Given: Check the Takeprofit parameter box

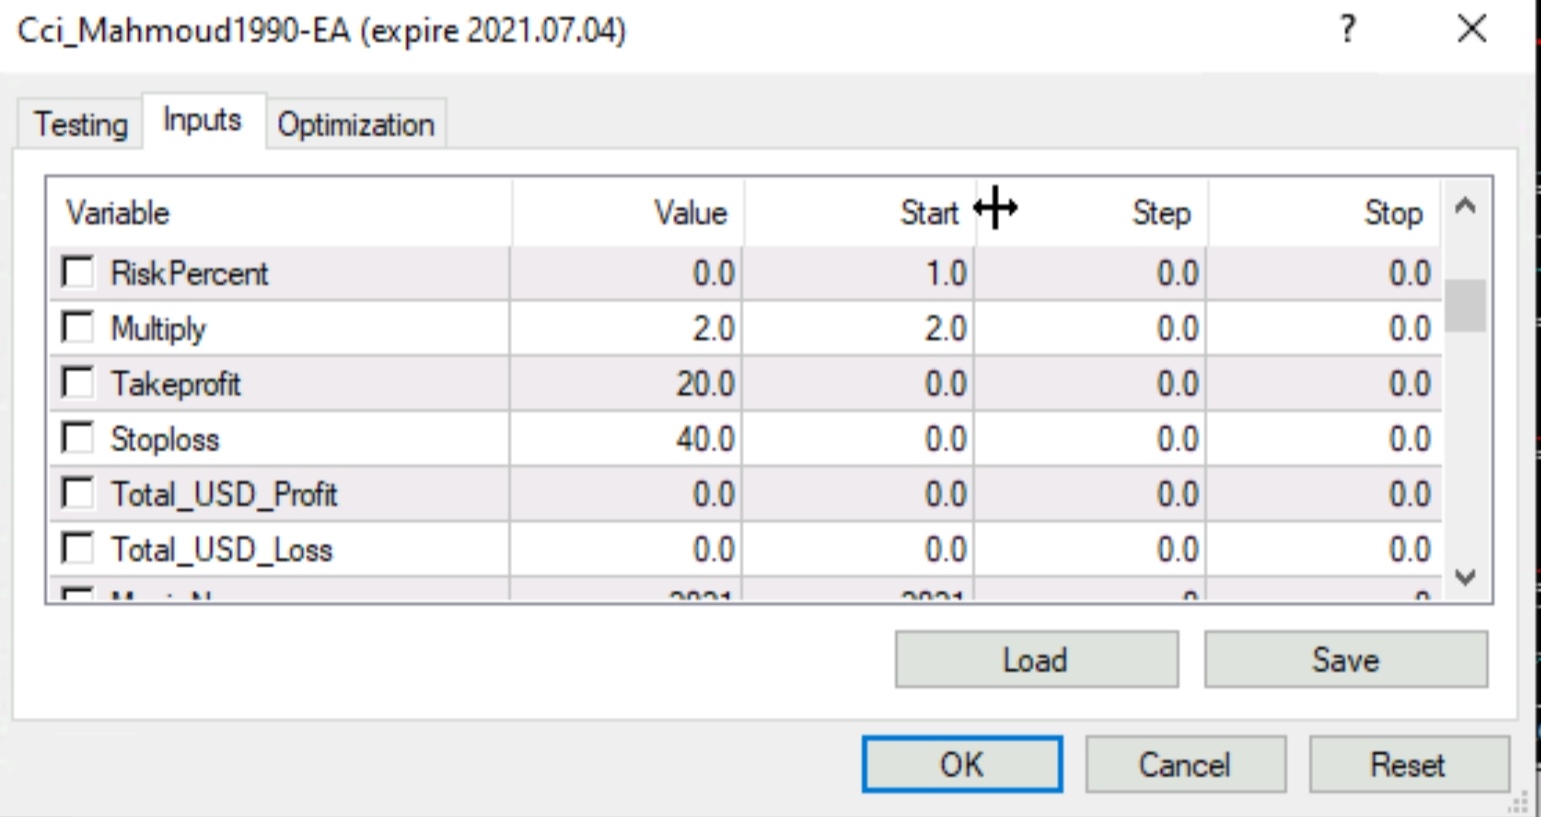Looking at the screenshot, I should click(x=78, y=383).
